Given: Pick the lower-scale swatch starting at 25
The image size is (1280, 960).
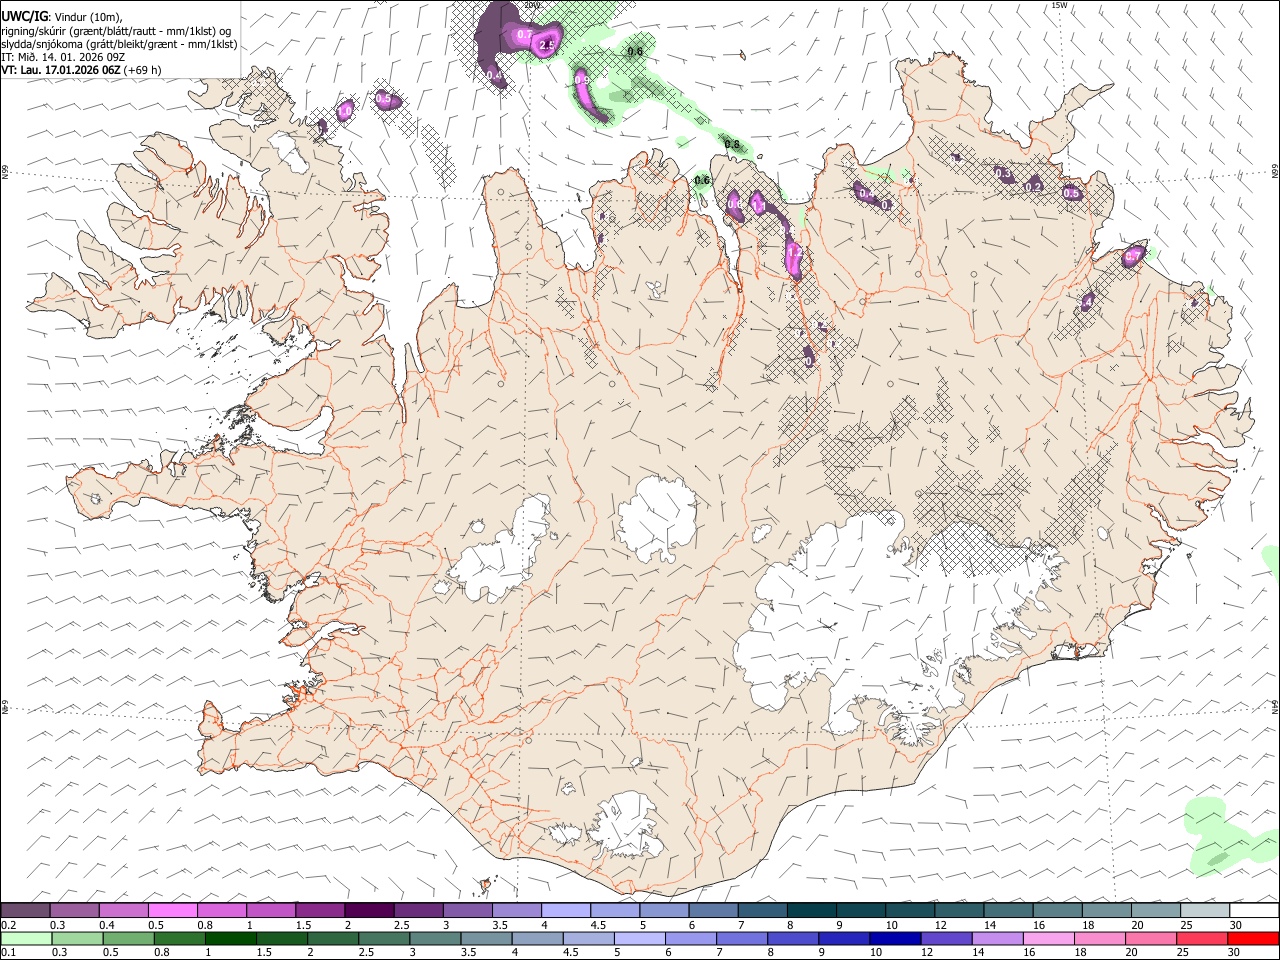Looking at the screenshot, I should 1201,938.
